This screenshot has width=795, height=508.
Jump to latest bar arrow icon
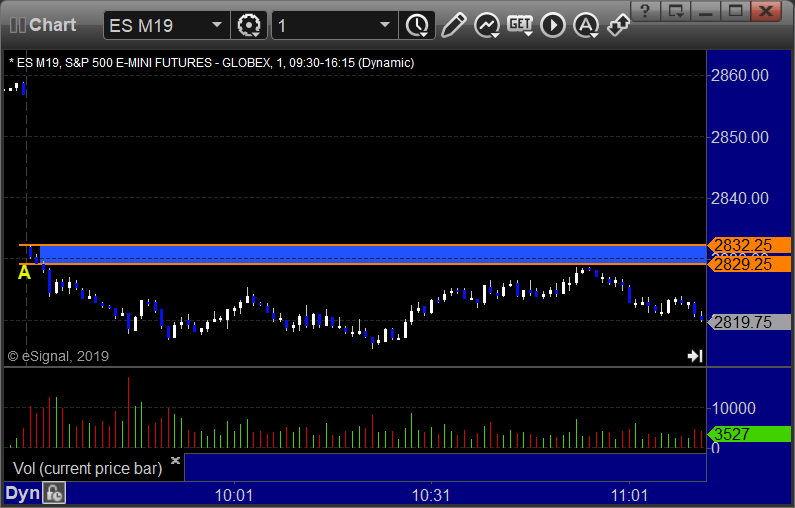(695, 356)
